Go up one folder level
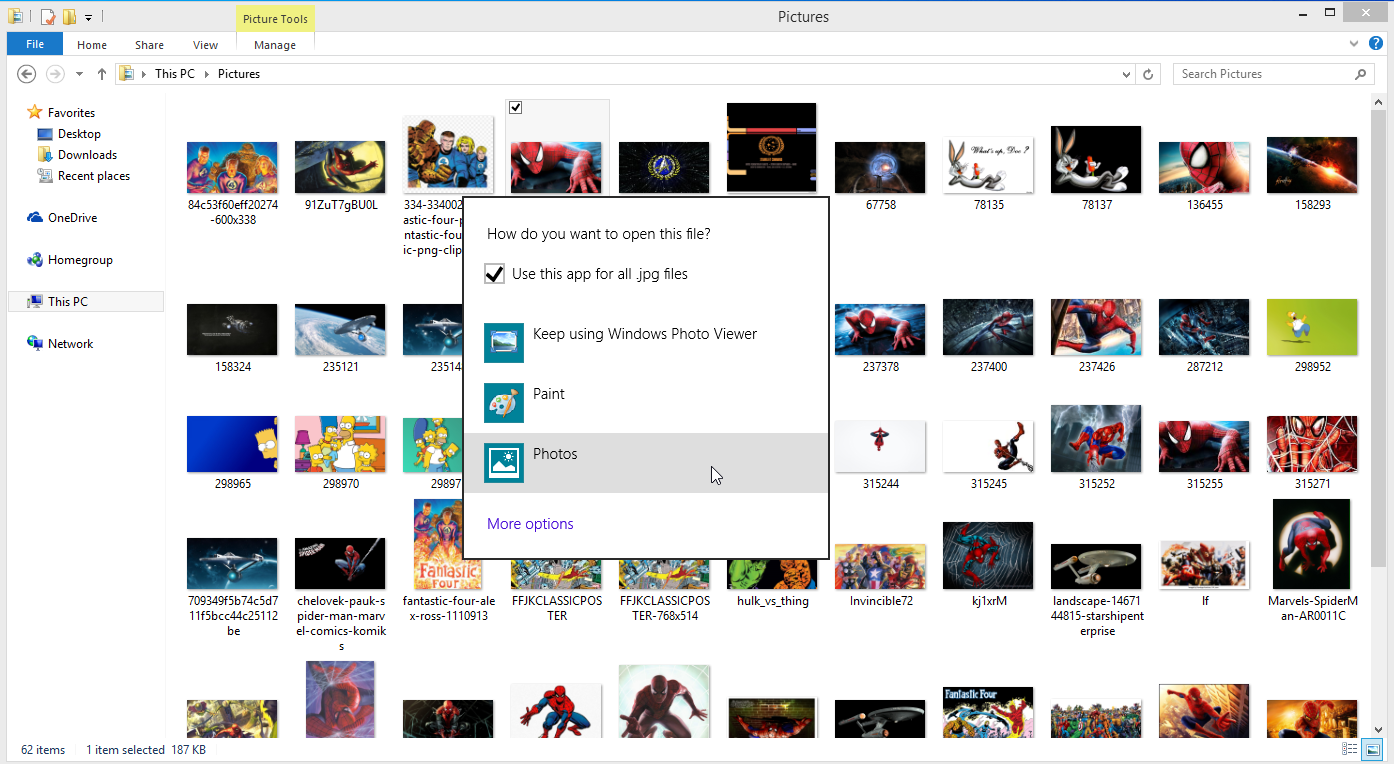Screen dimensions: 1394x764 pos(102,74)
